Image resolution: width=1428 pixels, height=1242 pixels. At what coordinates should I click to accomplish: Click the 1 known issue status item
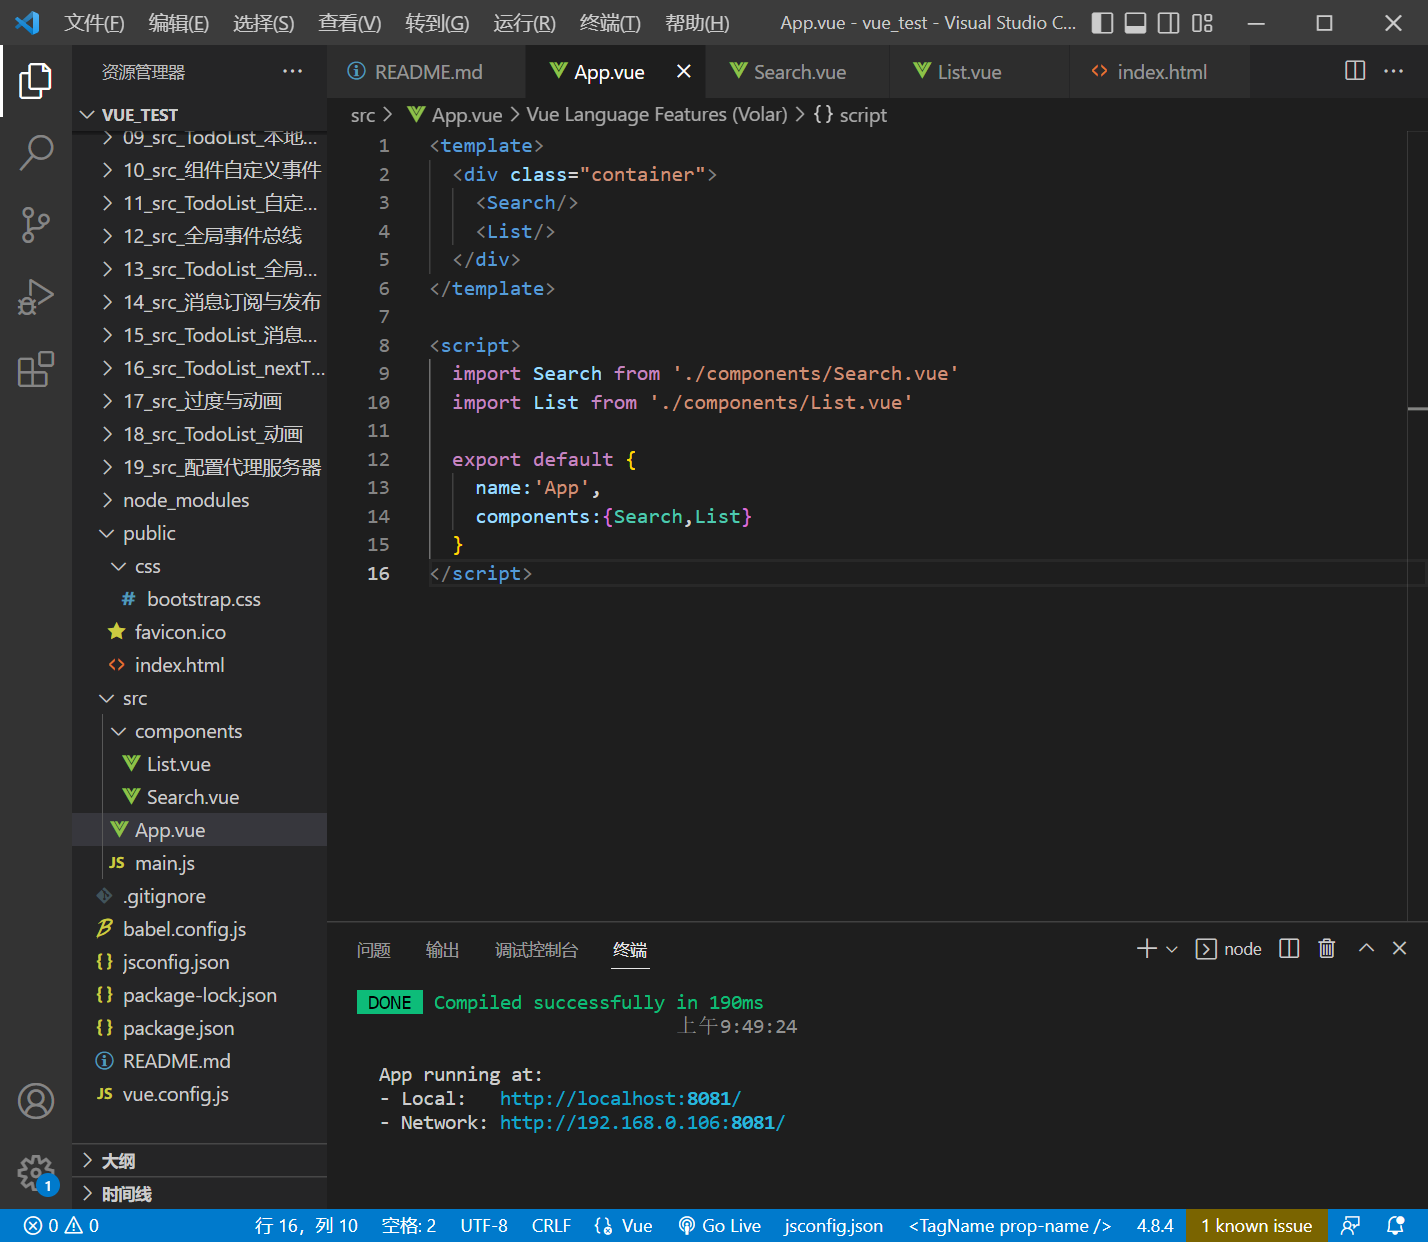pos(1256,1225)
